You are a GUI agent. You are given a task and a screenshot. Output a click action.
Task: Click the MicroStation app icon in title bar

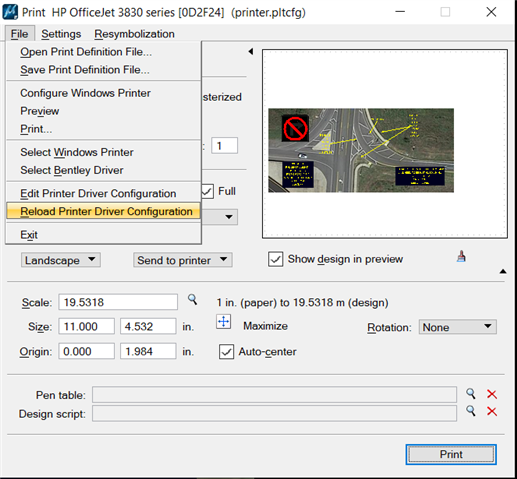10,12
